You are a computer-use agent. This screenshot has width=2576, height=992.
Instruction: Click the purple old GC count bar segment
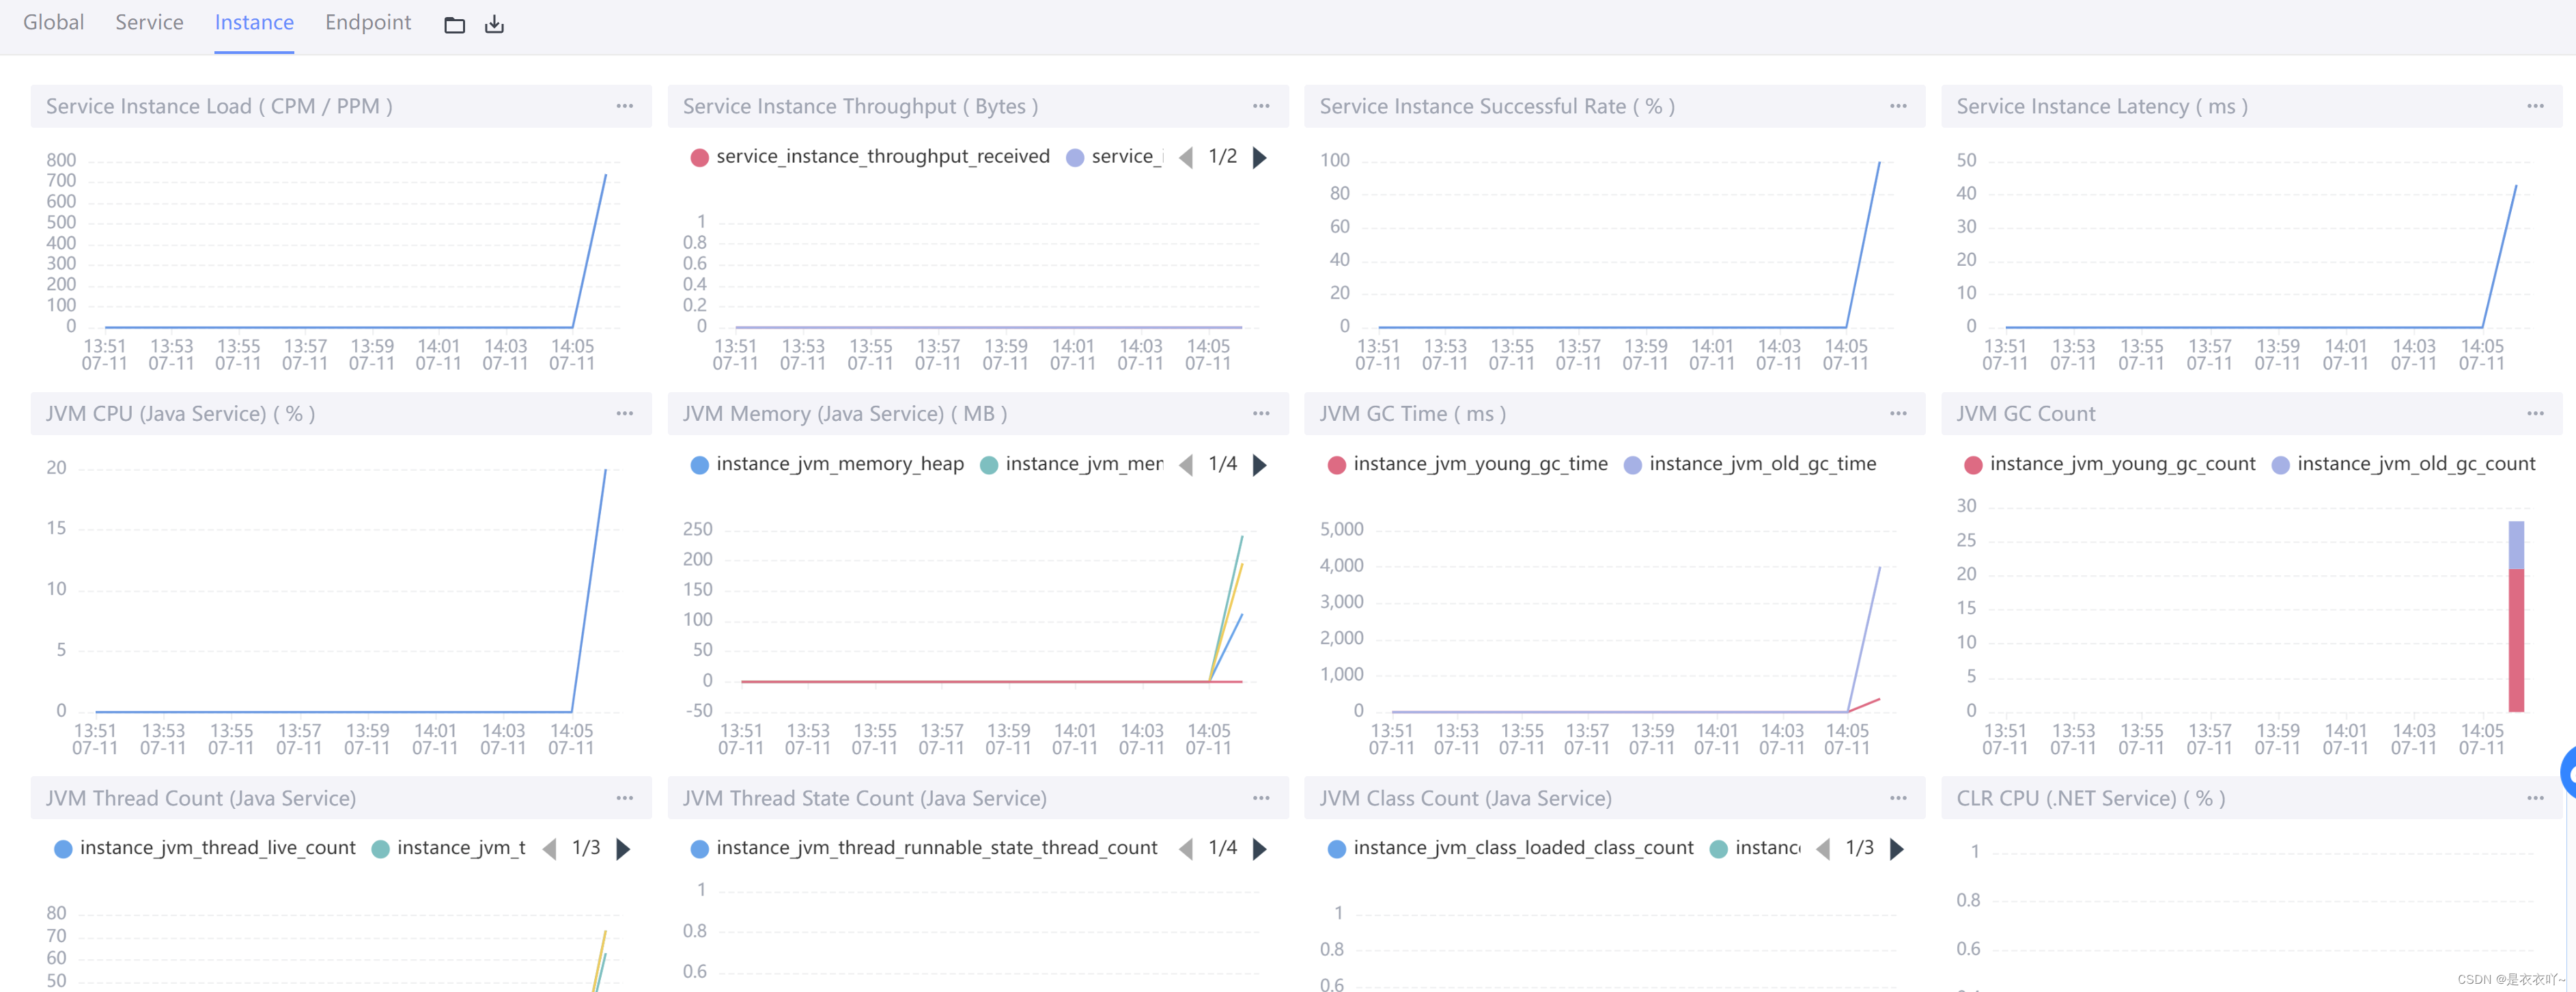coord(2516,545)
